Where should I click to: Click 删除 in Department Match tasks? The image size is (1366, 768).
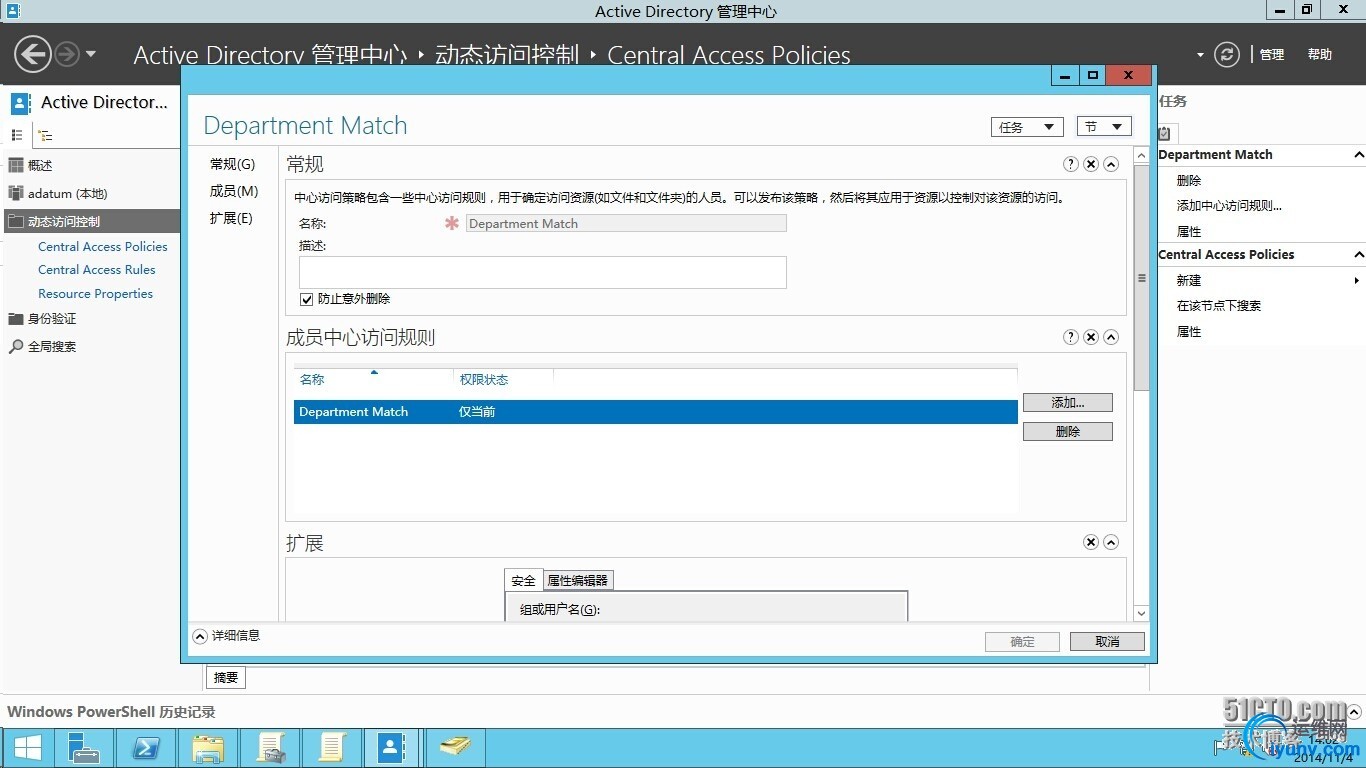[1189, 181]
